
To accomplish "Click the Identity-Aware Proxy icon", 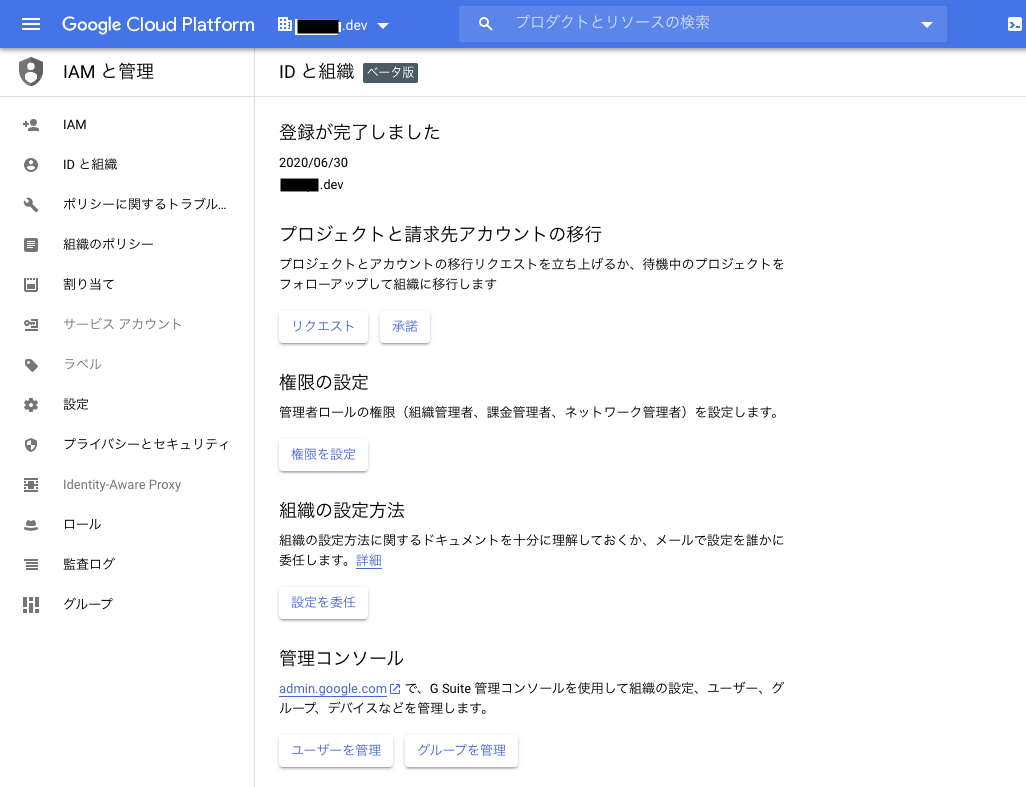I will [31, 485].
